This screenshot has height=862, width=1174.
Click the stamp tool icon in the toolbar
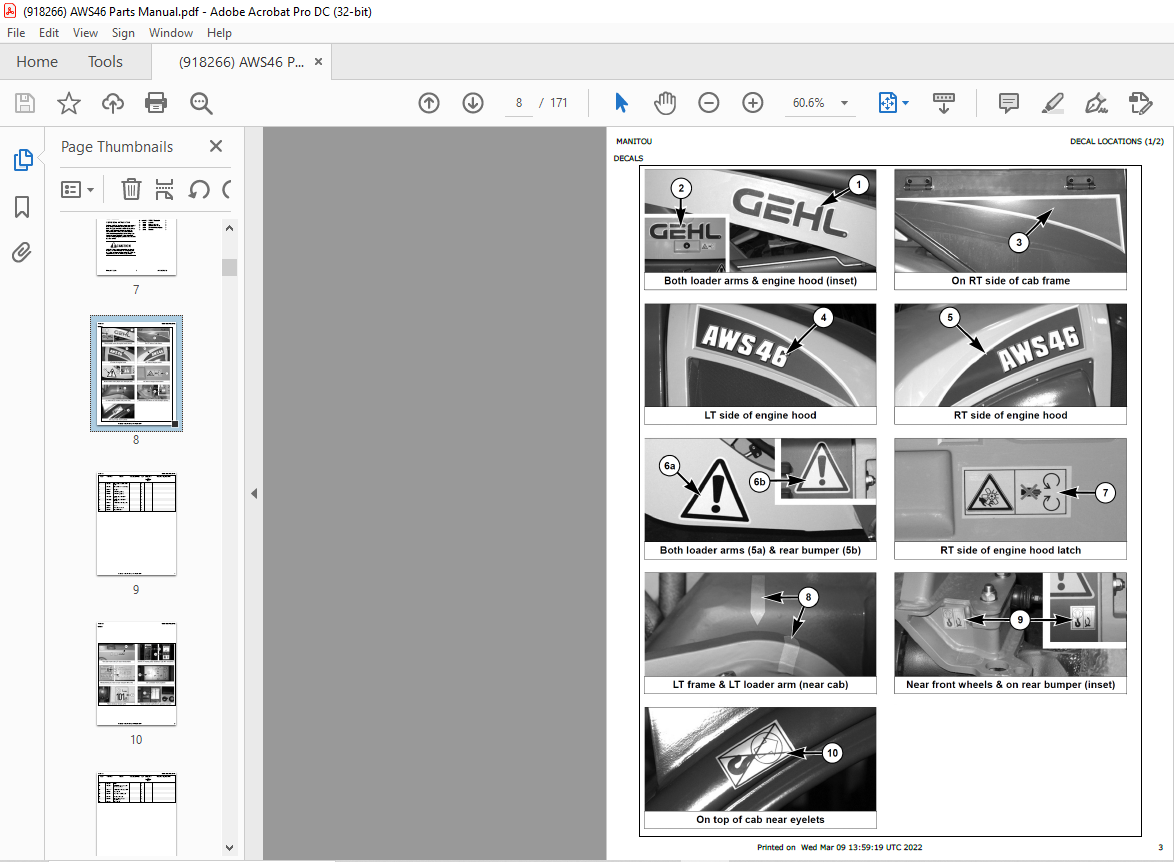point(1140,103)
